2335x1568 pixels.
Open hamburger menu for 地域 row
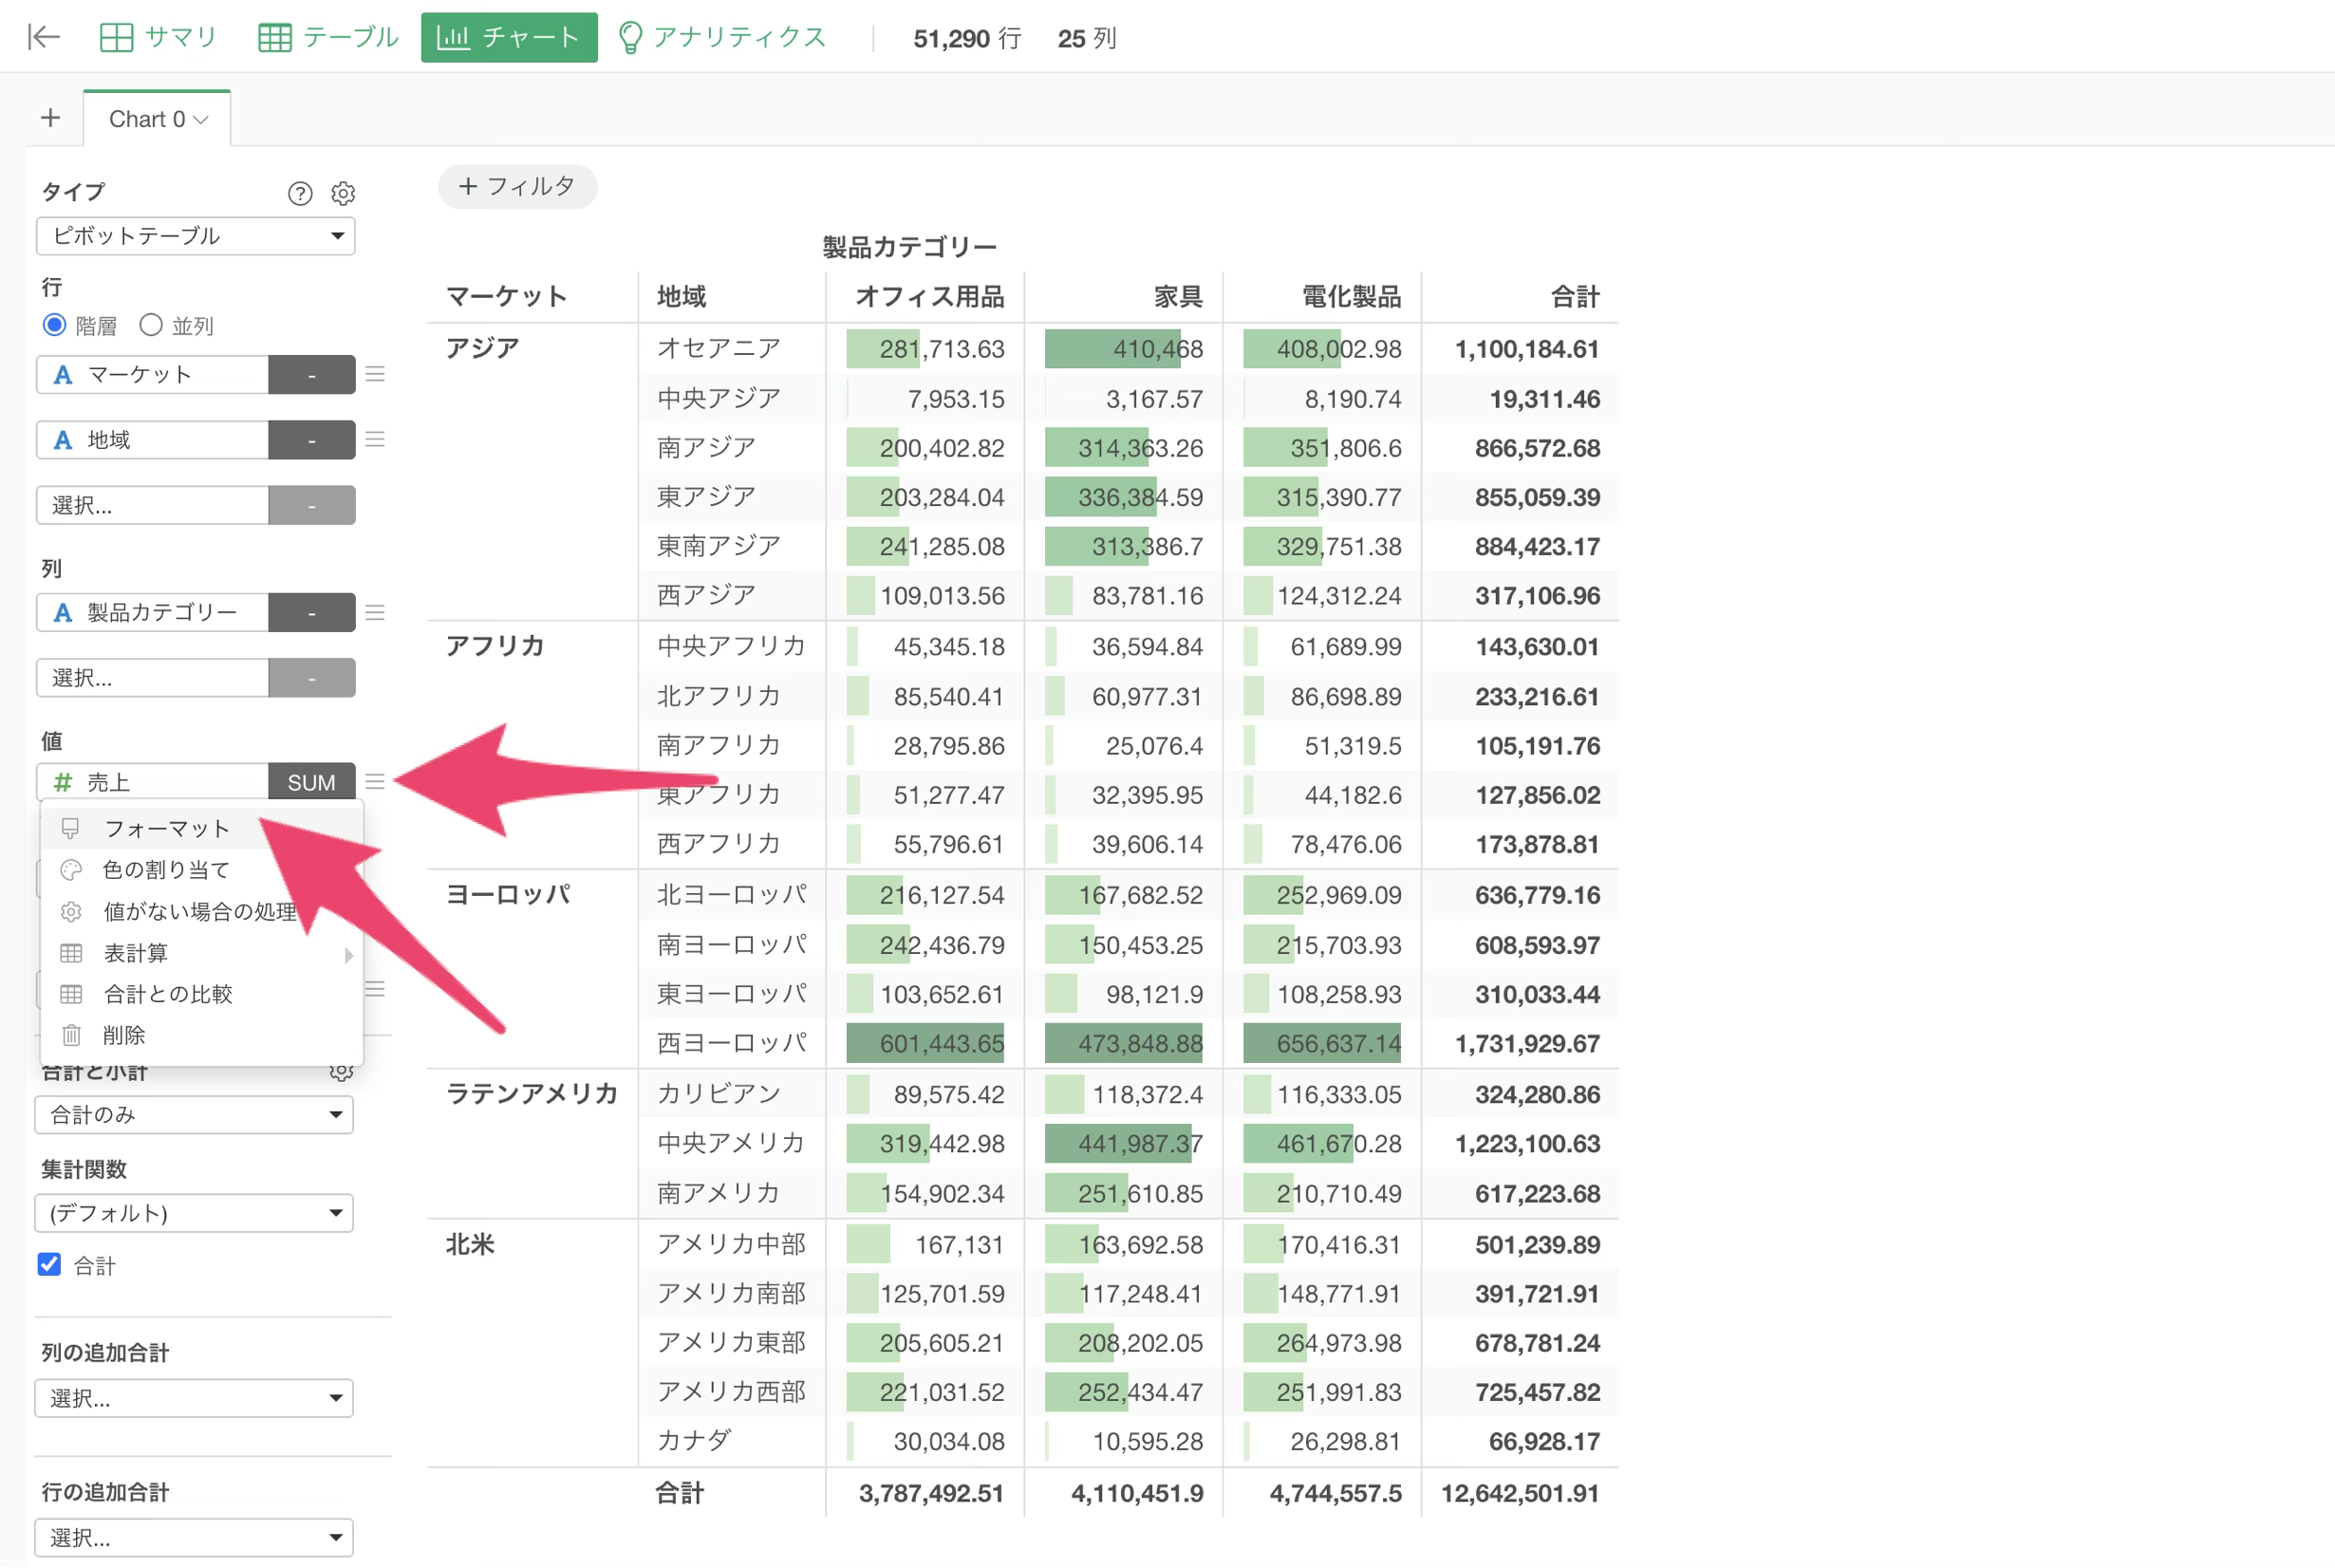point(375,439)
